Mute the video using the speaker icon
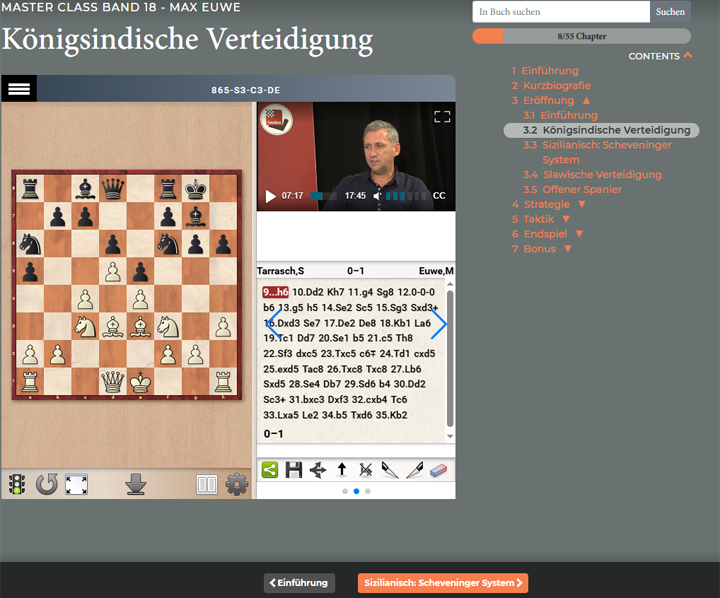The height and width of the screenshot is (598, 720). [x=378, y=196]
